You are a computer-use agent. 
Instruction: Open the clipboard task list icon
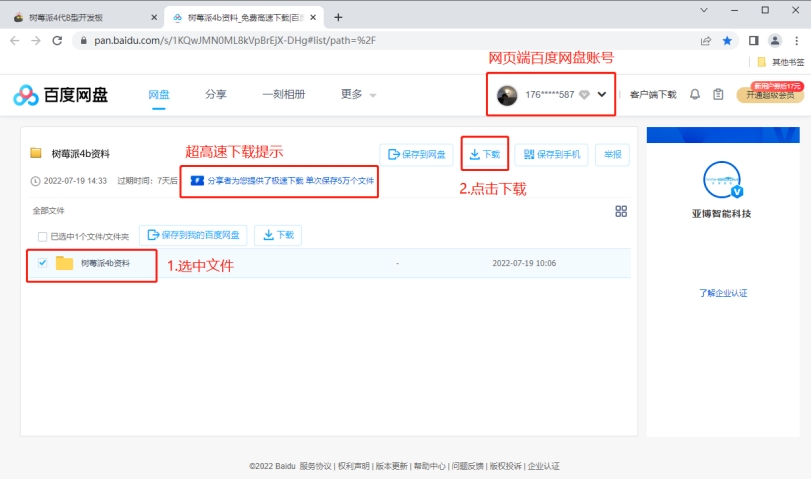pos(718,94)
